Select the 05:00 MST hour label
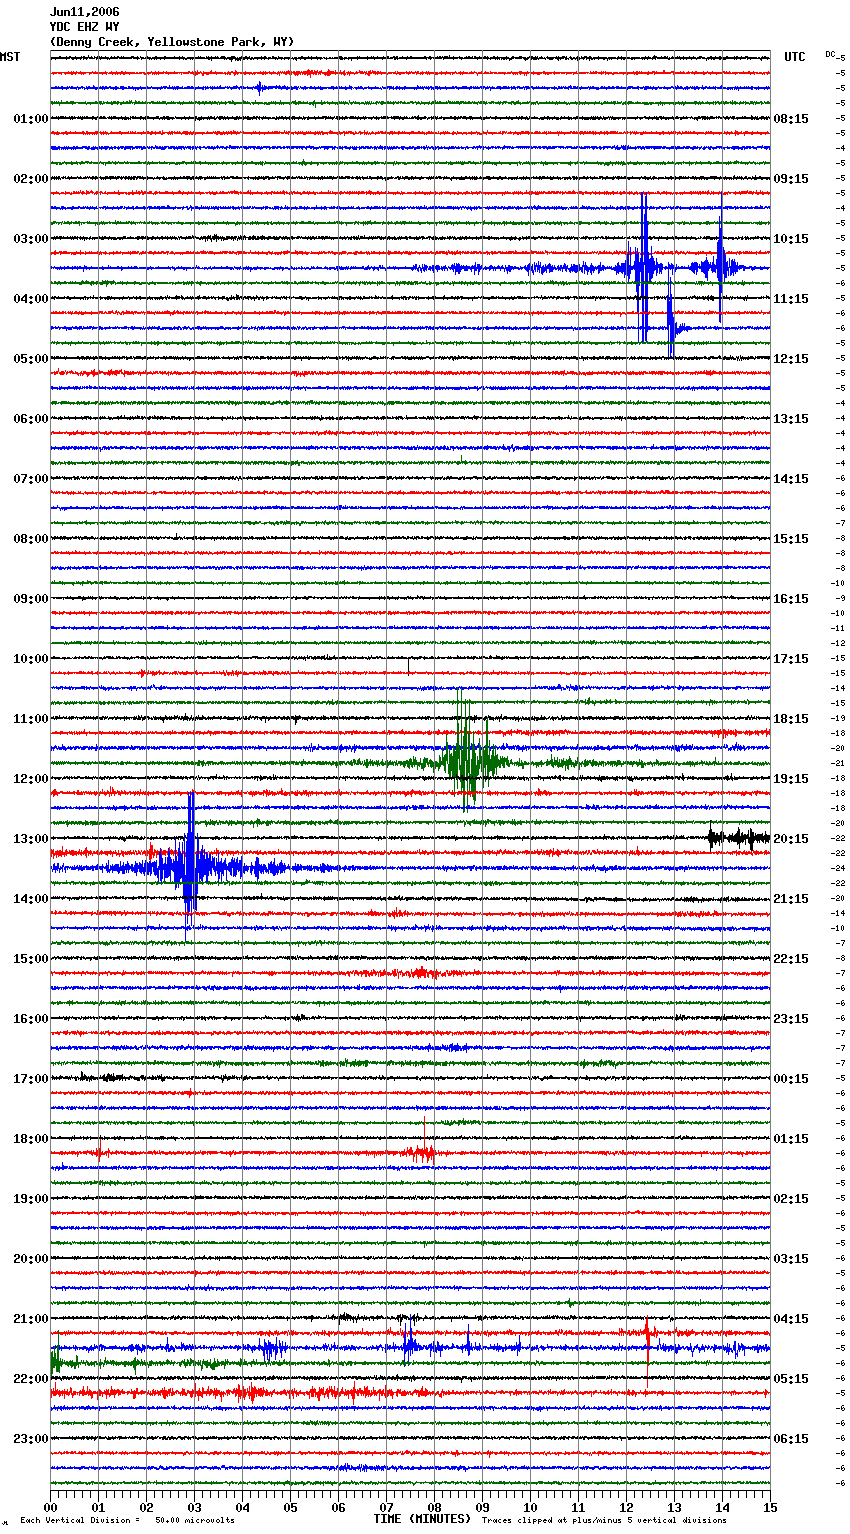Viewport: 850px width, 1534px height. tap(30, 359)
